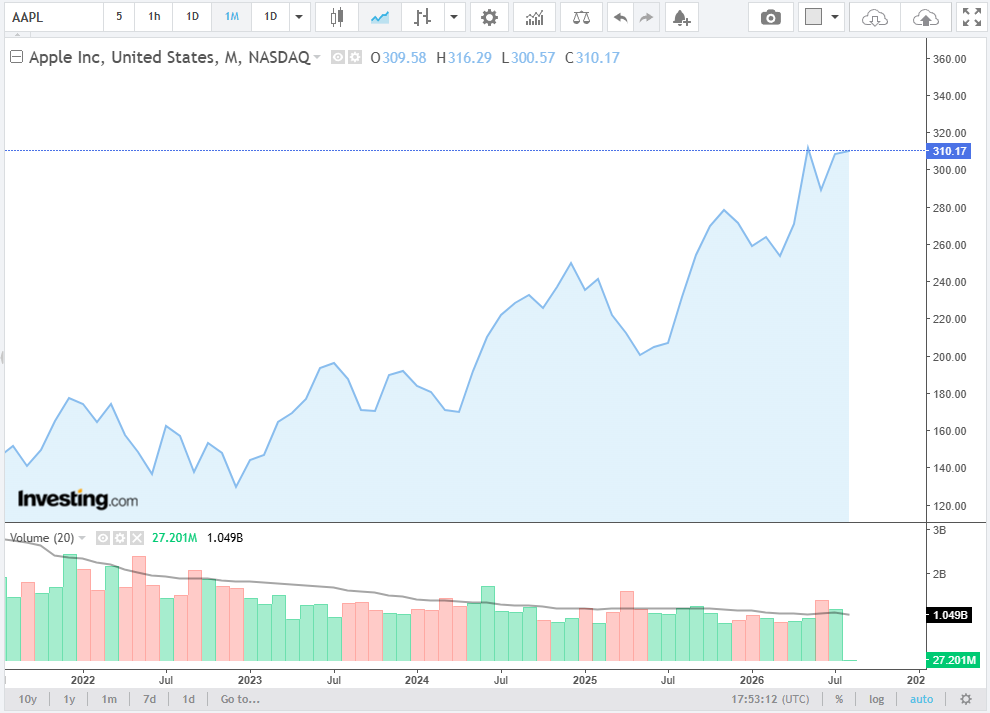Image resolution: width=990 pixels, height=713 pixels.
Task: Open Volume indicator settings gear
Action: (119, 538)
